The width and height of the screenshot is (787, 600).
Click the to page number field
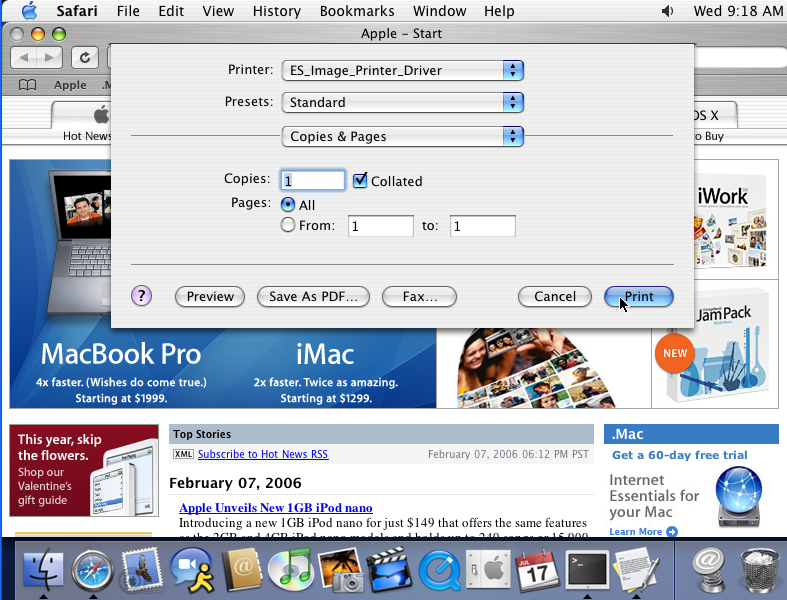pyautogui.click(x=483, y=226)
